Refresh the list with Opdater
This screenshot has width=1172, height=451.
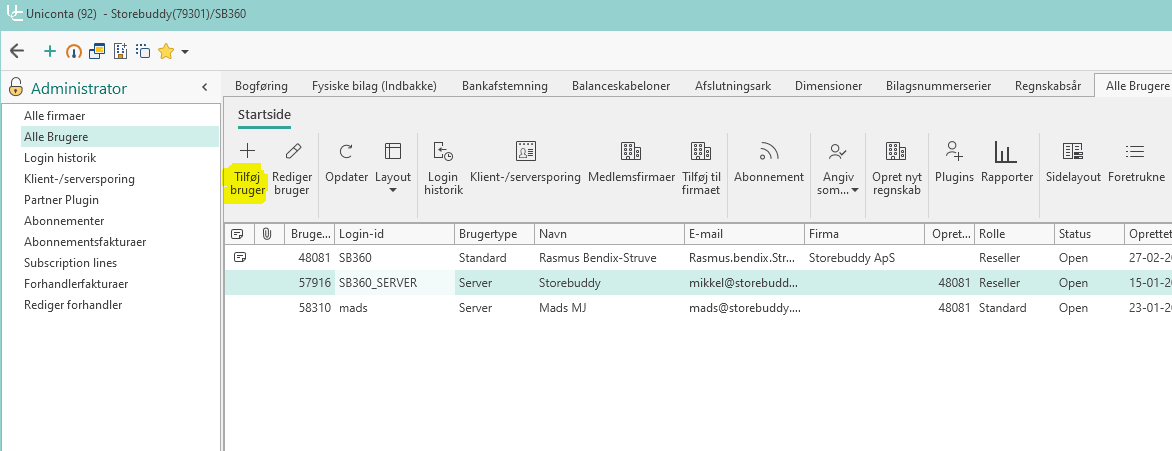(x=346, y=152)
